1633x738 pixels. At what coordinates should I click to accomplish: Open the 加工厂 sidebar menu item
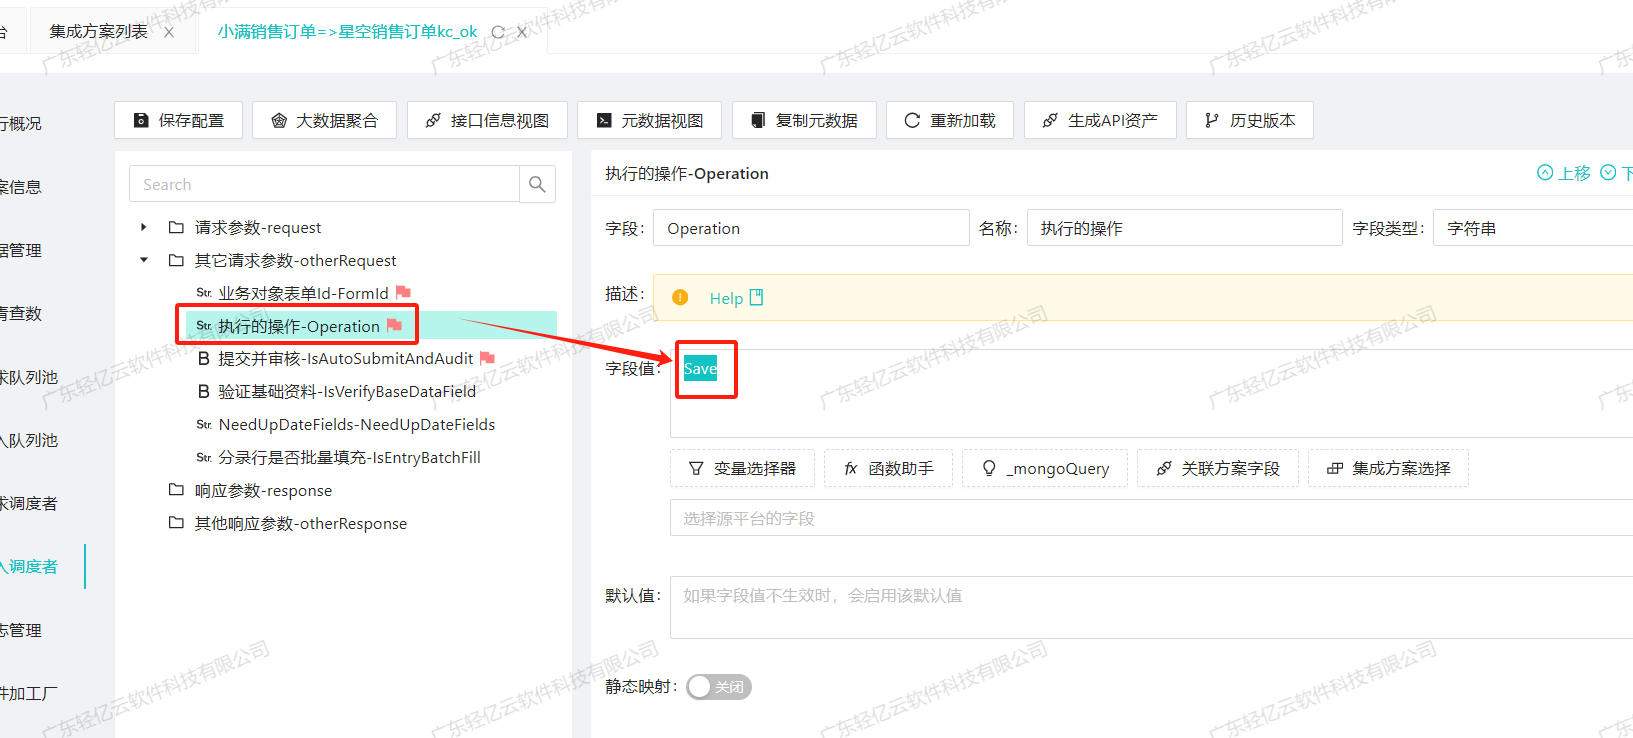coord(29,693)
